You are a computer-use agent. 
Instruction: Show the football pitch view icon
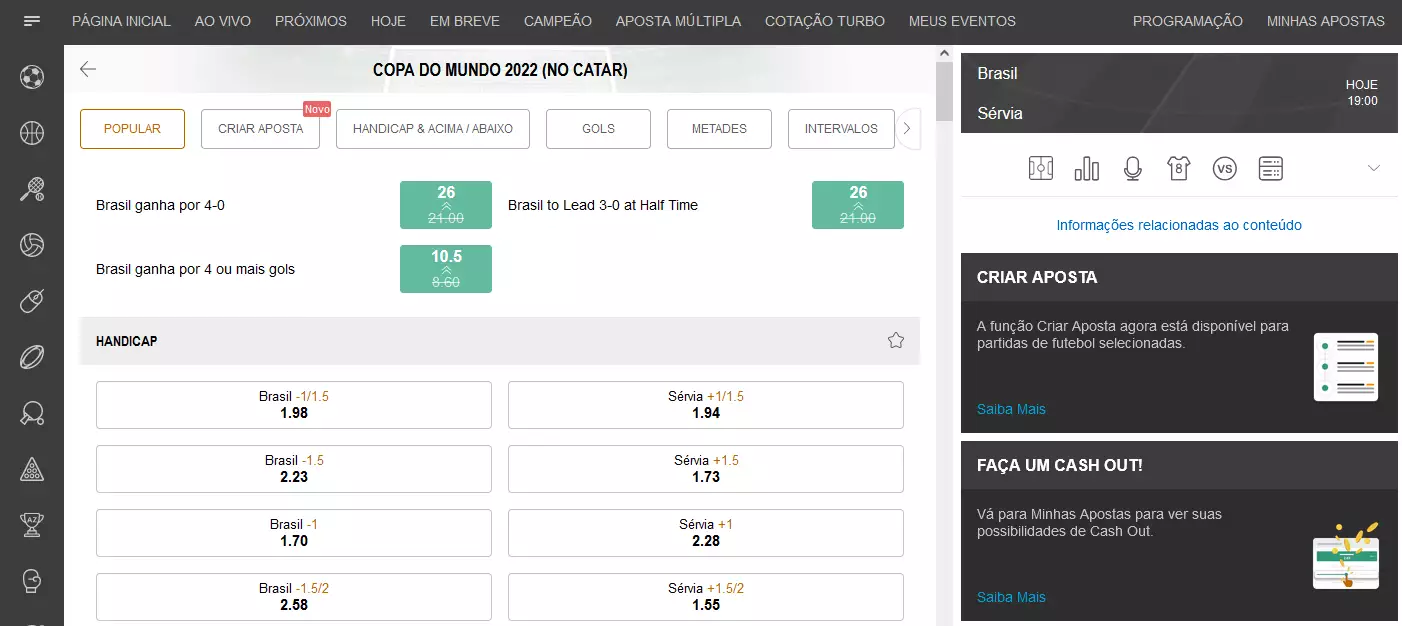point(1041,169)
